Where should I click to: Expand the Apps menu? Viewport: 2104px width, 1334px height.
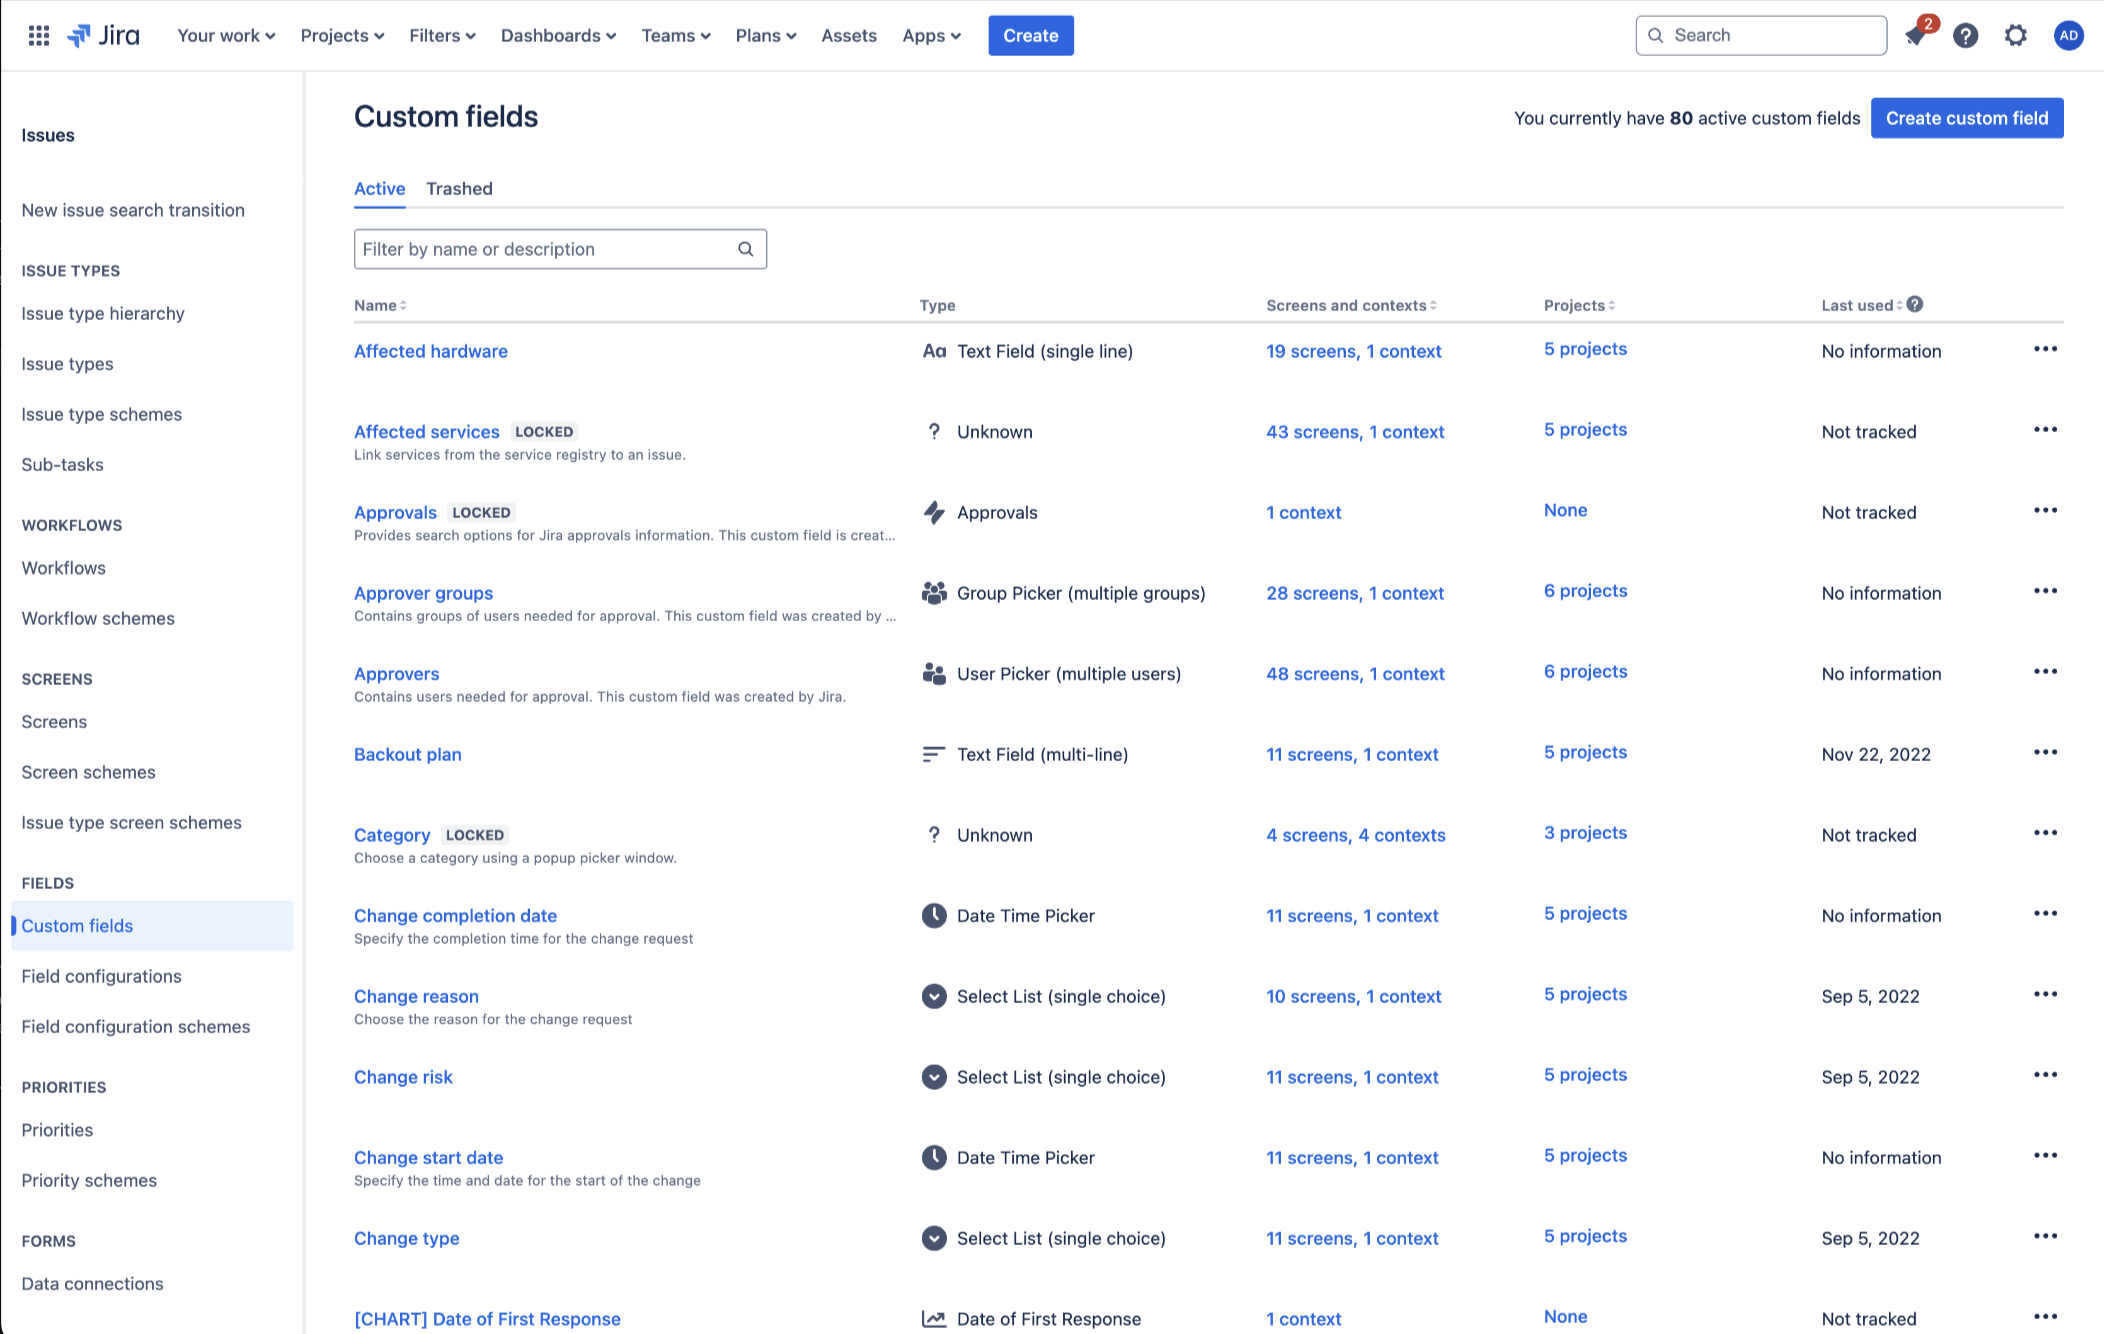[x=931, y=36]
